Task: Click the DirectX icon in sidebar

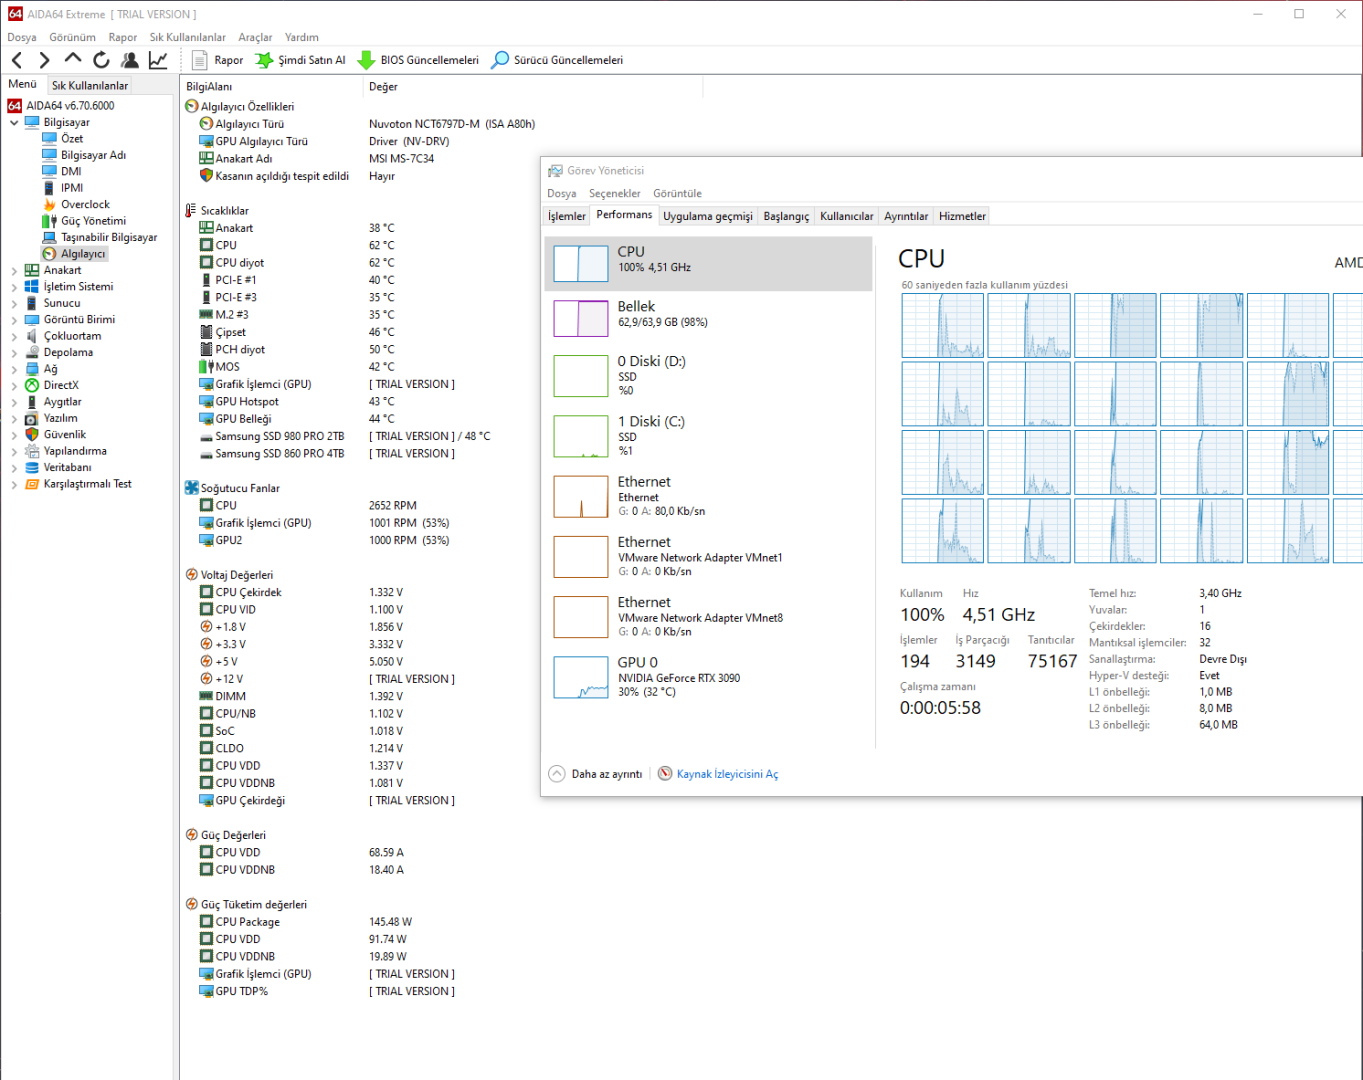Action: [32, 385]
